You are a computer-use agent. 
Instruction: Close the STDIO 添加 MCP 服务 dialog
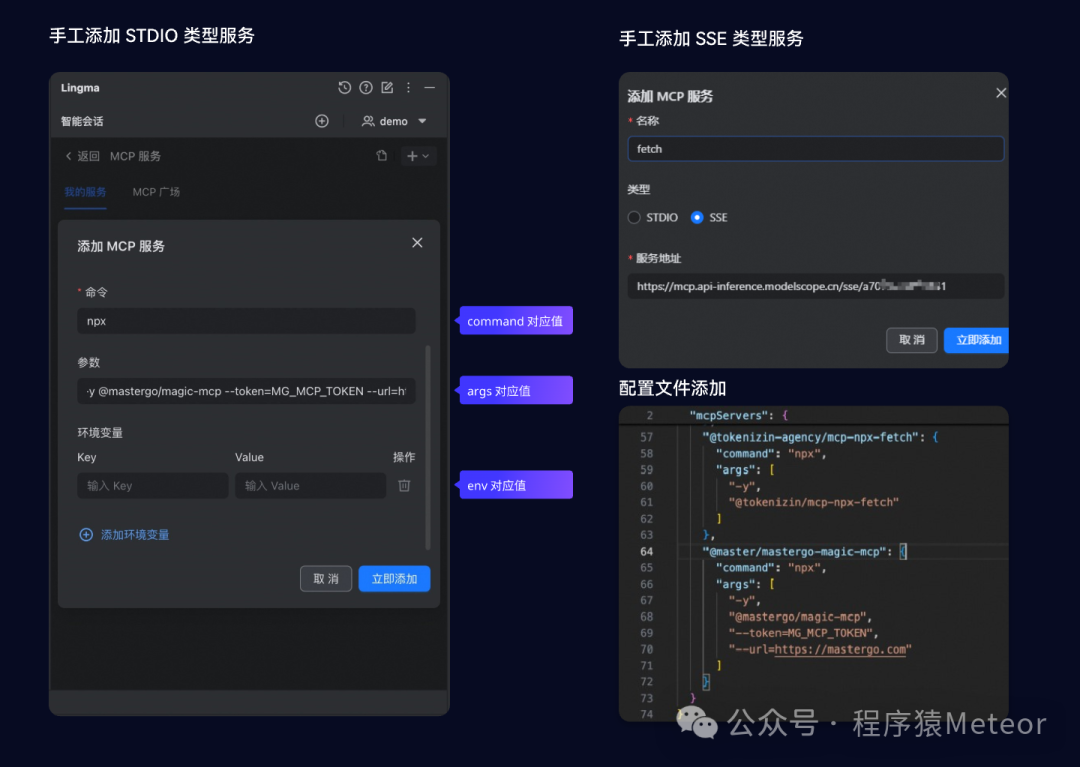417,243
